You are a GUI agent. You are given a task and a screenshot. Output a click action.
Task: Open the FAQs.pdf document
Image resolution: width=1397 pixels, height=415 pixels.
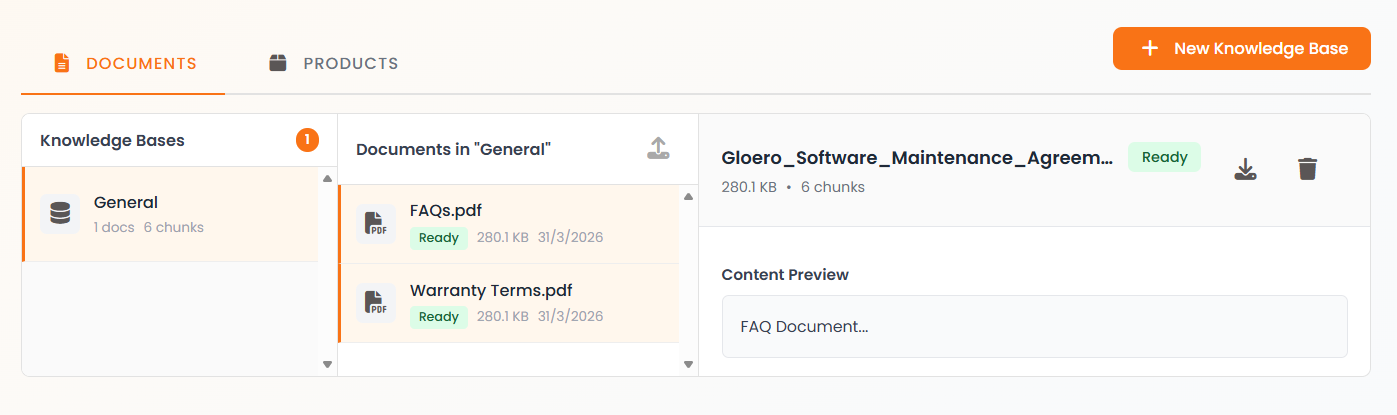[508, 224]
